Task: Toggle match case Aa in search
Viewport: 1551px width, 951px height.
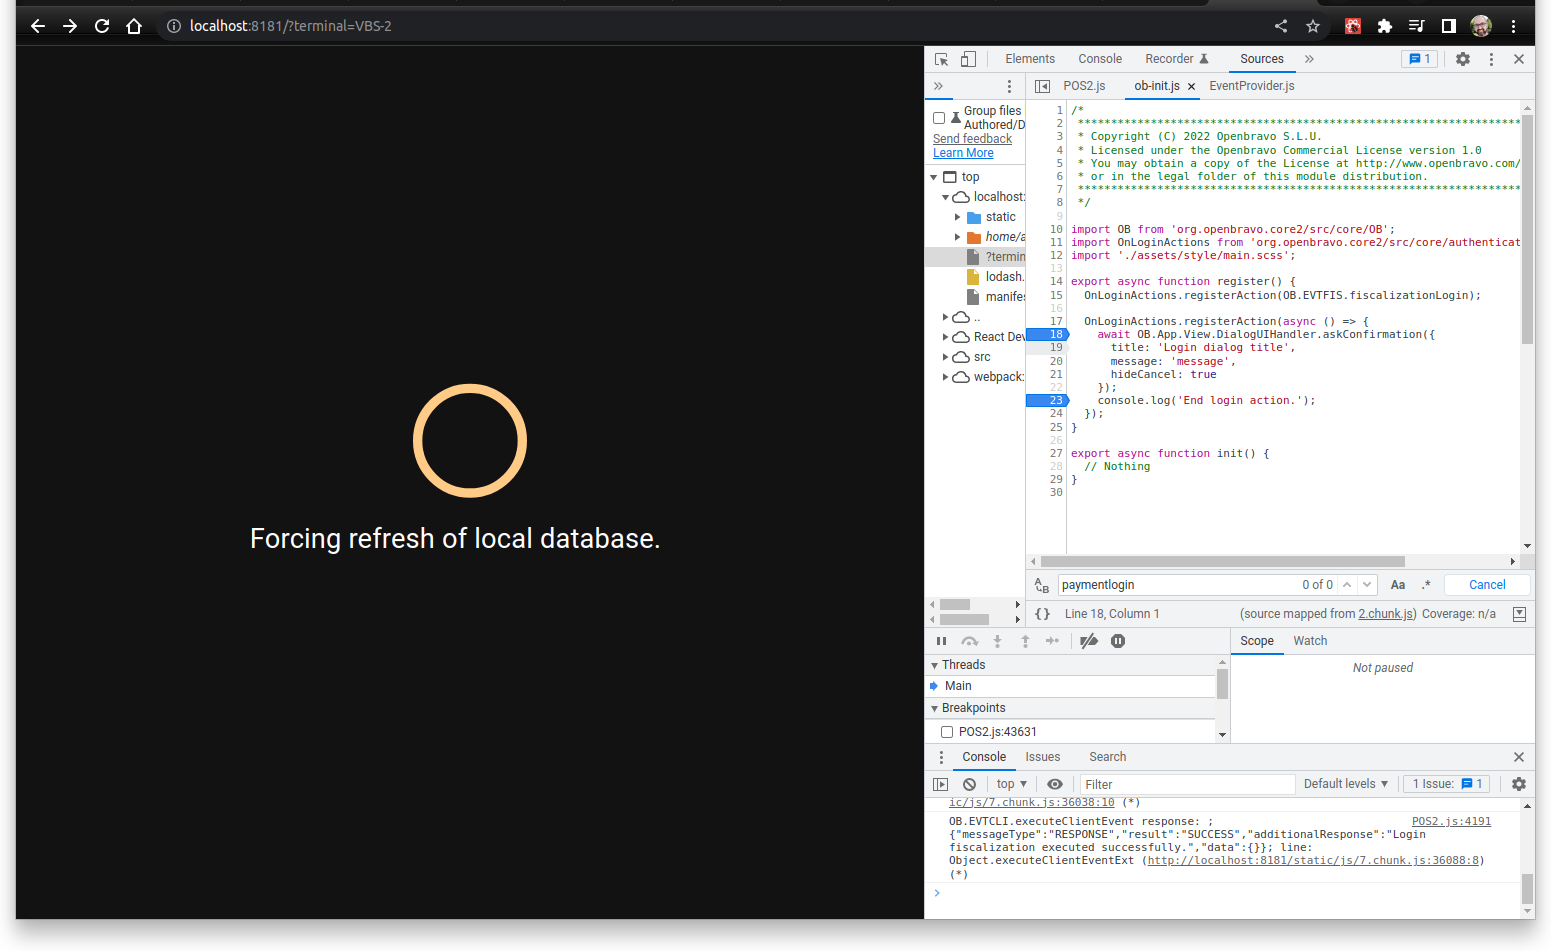Action: [1398, 585]
